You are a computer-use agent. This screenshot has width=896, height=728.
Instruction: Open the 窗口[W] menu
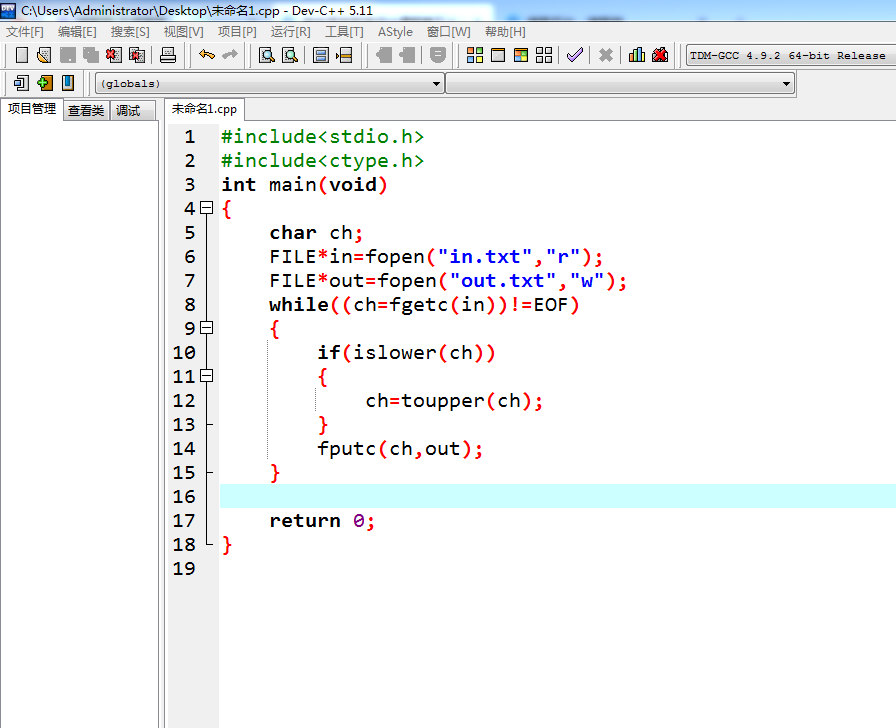point(449,31)
